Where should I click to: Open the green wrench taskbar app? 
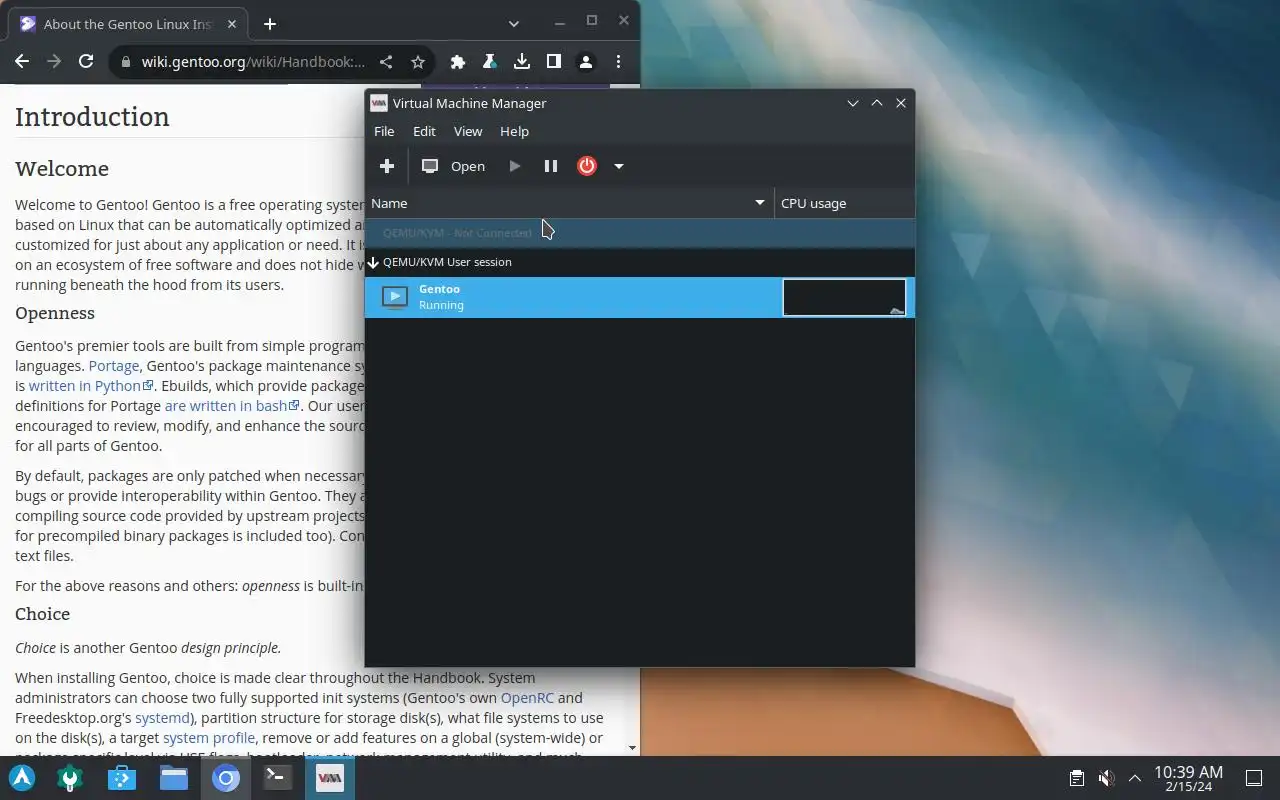click(x=70, y=778)
